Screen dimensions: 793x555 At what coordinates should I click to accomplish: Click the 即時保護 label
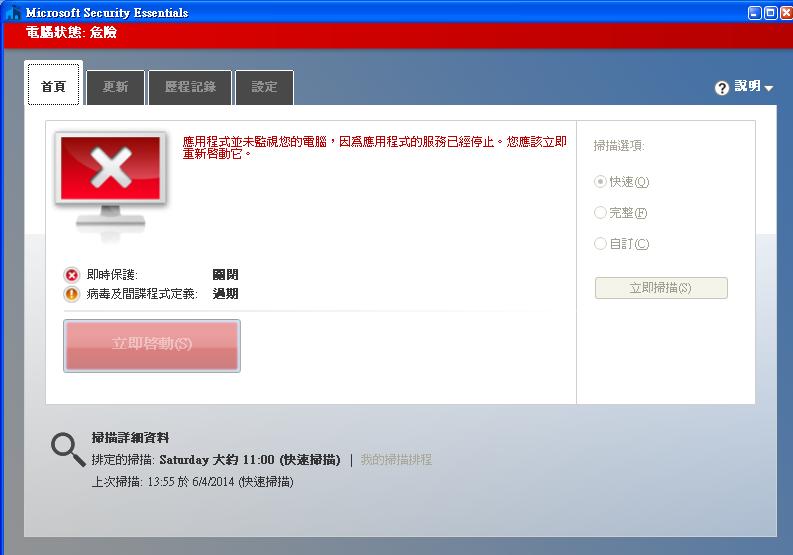(112, 275)
